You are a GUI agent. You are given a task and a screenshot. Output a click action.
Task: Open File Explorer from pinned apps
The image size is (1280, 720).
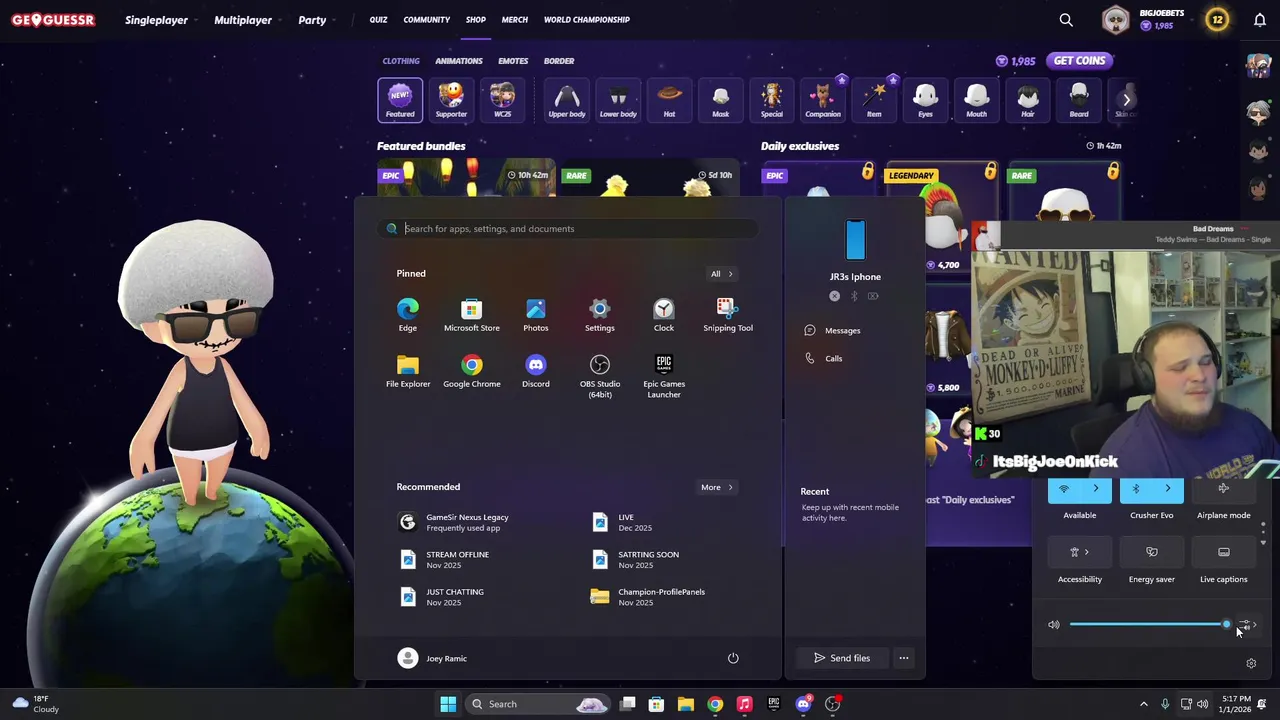[x=408, y=371]
